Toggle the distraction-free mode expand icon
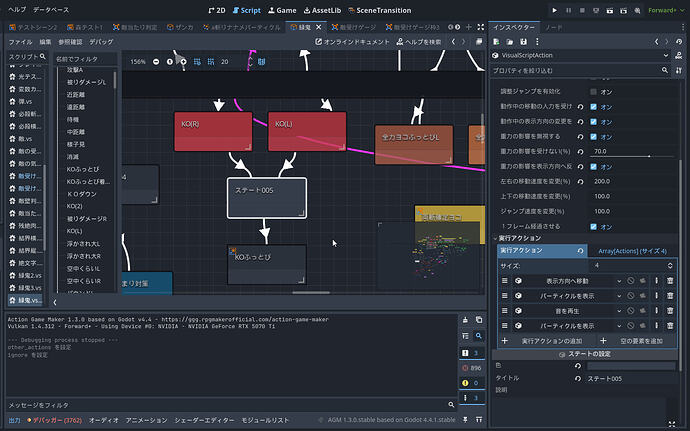This screenshot has width=690, height=431. tap(481, 27)
